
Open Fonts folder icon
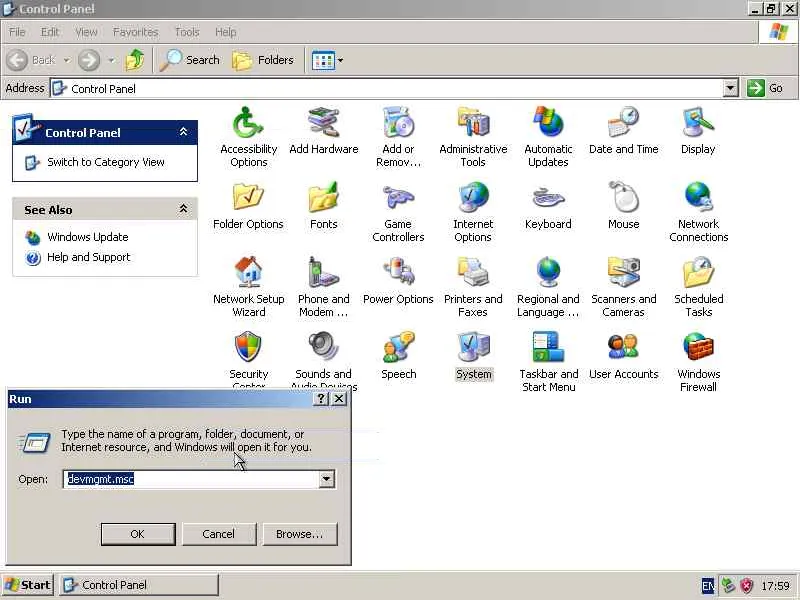pyautogui.click(x=323, y=198)
